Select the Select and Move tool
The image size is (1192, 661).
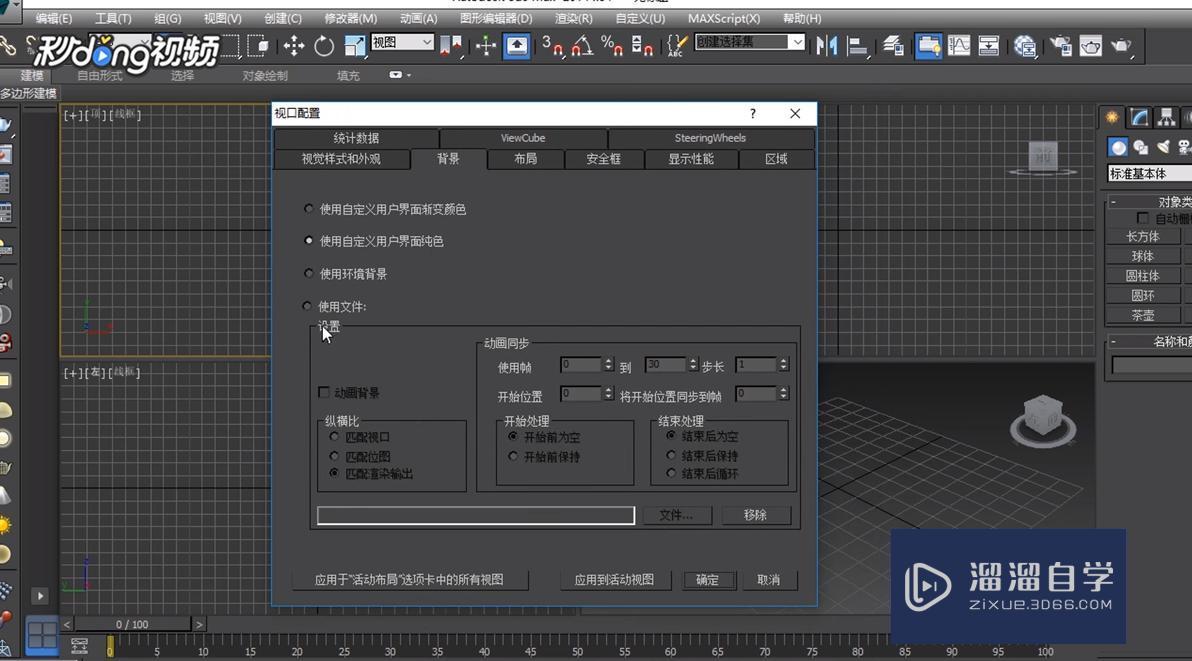point(295,47)
